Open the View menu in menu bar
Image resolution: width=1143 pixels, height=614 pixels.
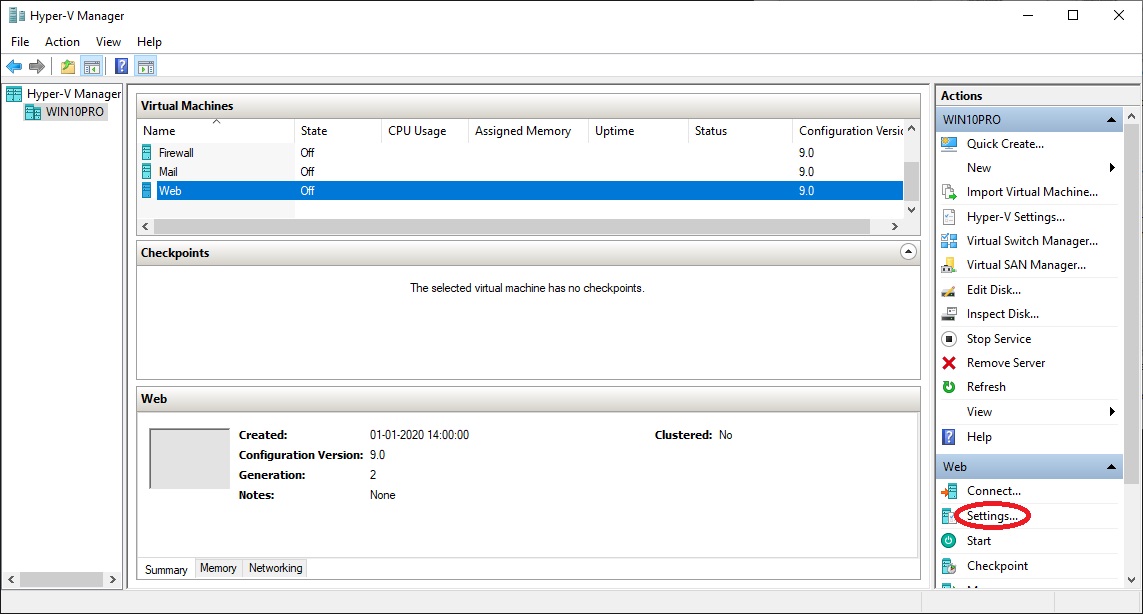108,42
